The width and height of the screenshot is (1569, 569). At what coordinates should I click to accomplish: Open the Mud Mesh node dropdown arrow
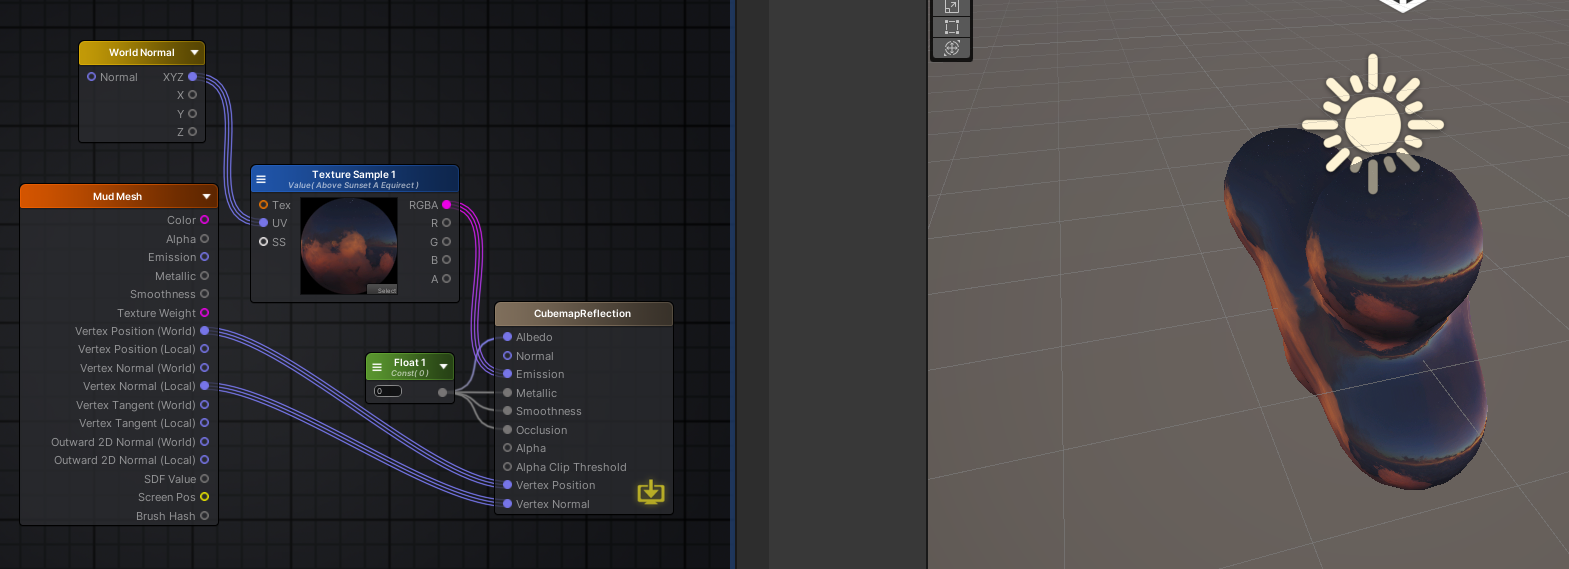[206, 197]
